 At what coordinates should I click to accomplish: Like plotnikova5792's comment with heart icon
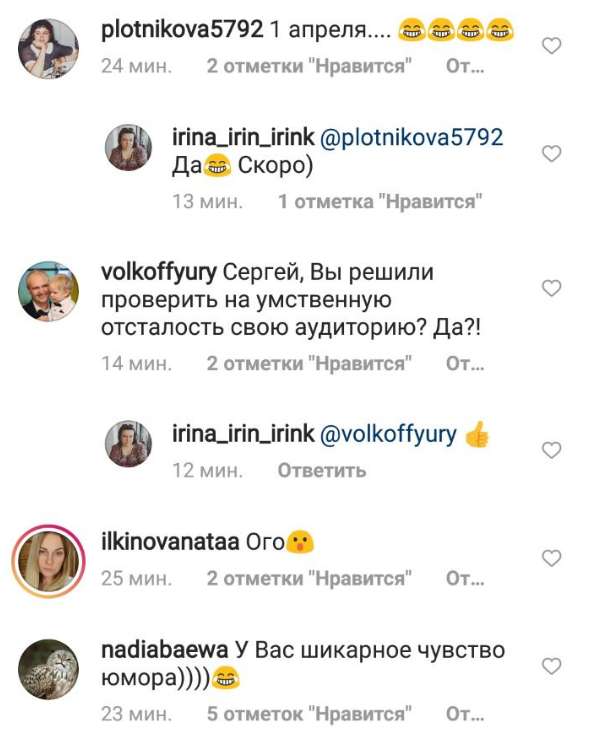552,46
